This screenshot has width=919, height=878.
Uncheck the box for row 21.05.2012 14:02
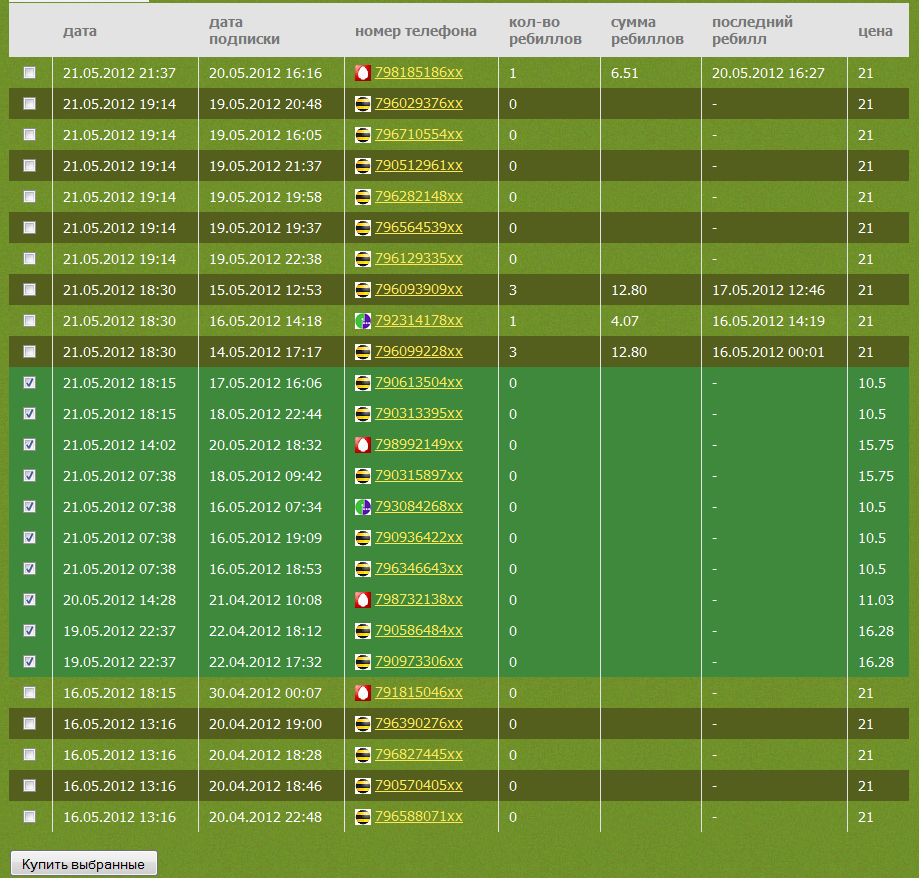[29, 445]
